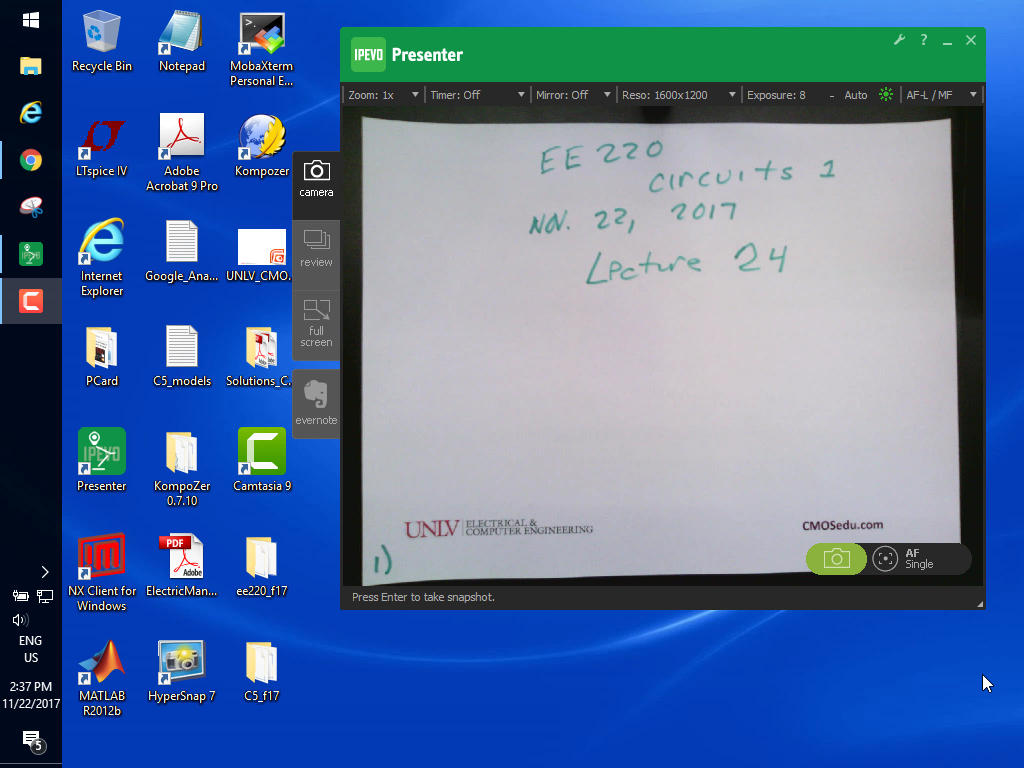The height and width of the screenshot is (768, 1024).
Task: Select the Google_Ana... file on desktop
Action: 182,251
